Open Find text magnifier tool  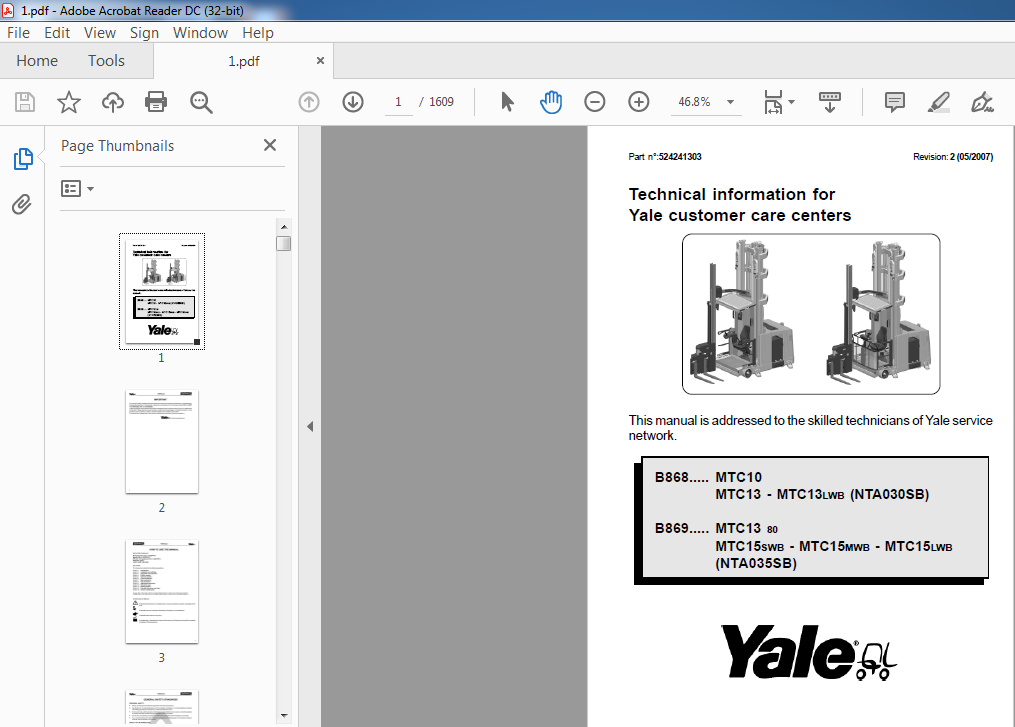201,102
